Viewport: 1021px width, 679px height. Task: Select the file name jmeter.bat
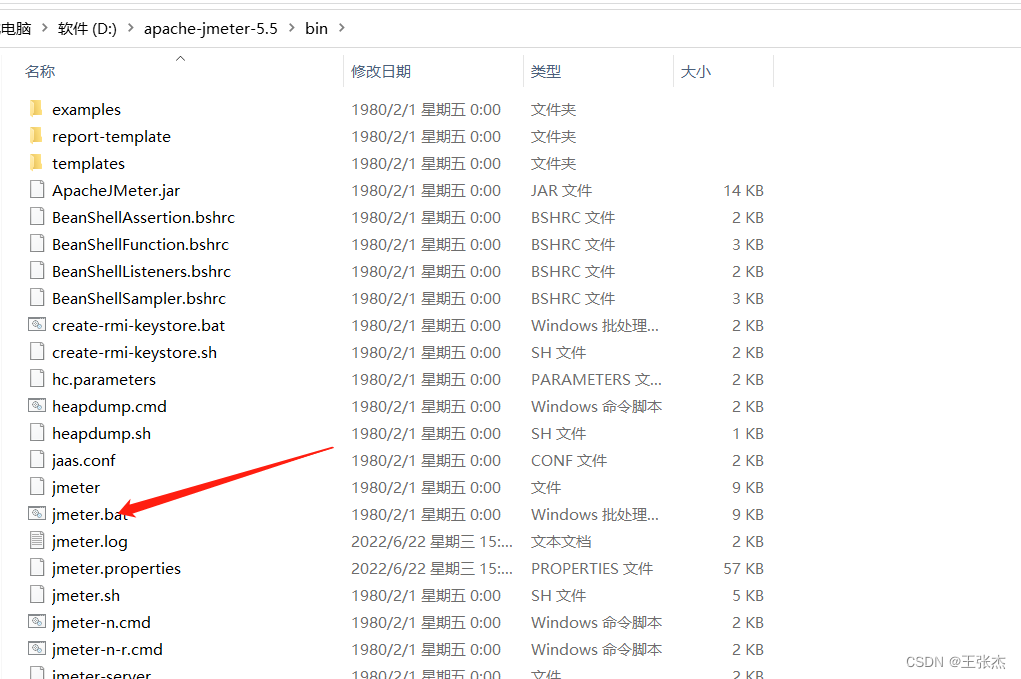(90, 514)
